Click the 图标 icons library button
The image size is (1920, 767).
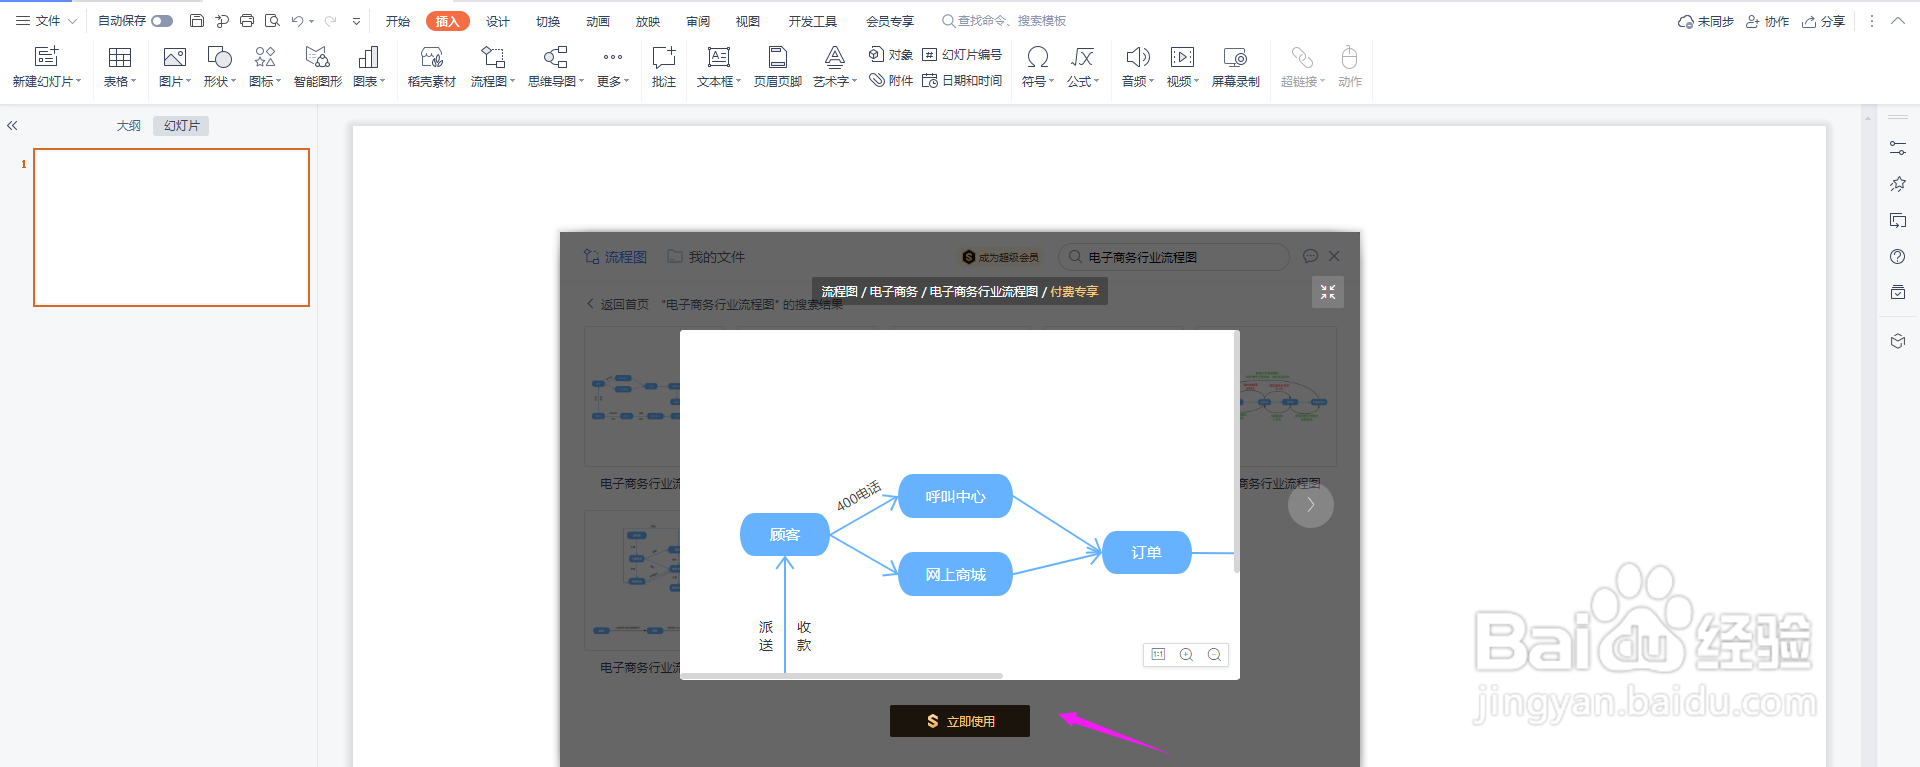265,57
